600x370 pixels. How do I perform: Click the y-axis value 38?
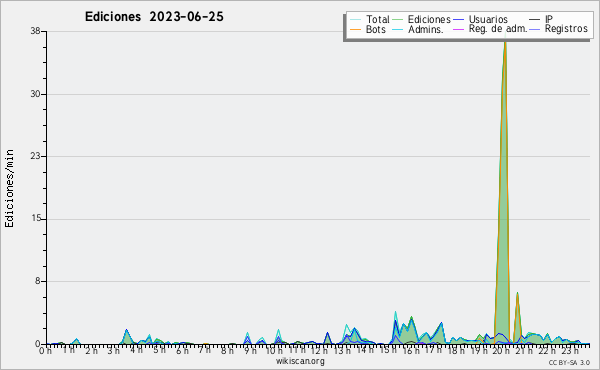tap(36, 31)
